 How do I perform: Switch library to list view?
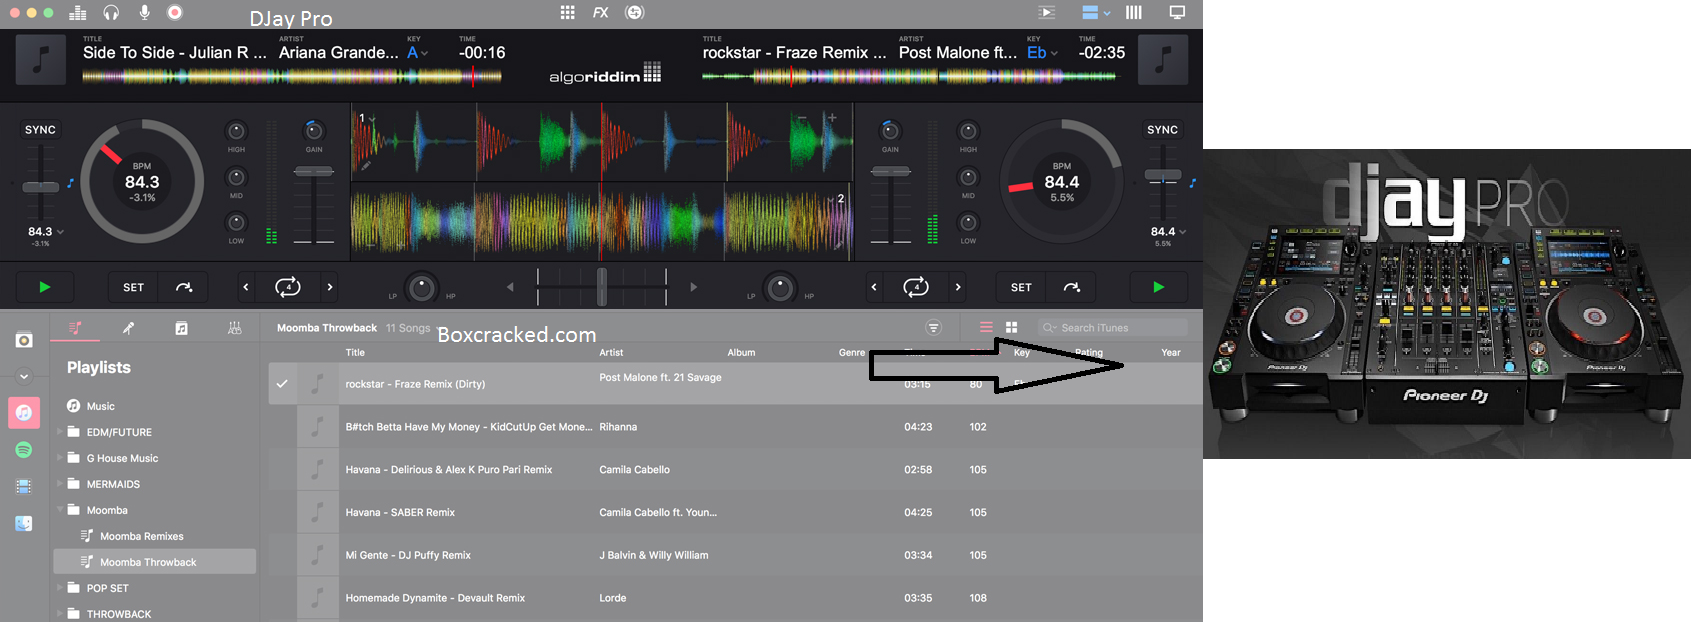(x=986, y=328)
